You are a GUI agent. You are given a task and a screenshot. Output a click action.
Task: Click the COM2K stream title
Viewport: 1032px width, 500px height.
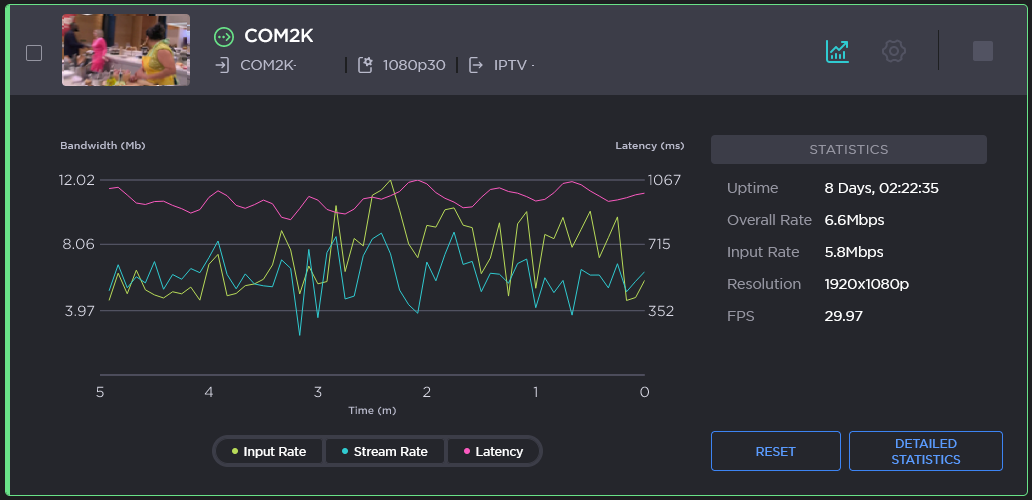(x=279, y=36)
